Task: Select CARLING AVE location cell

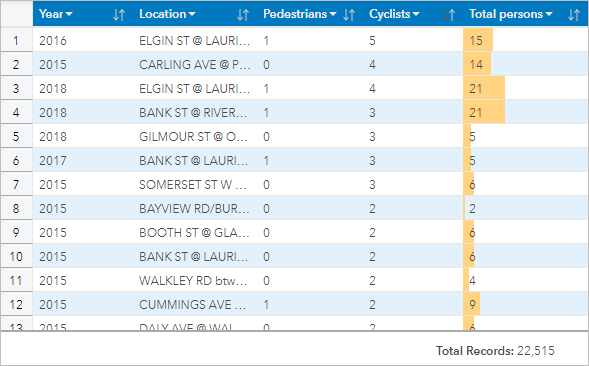Action: coord(195,64)
